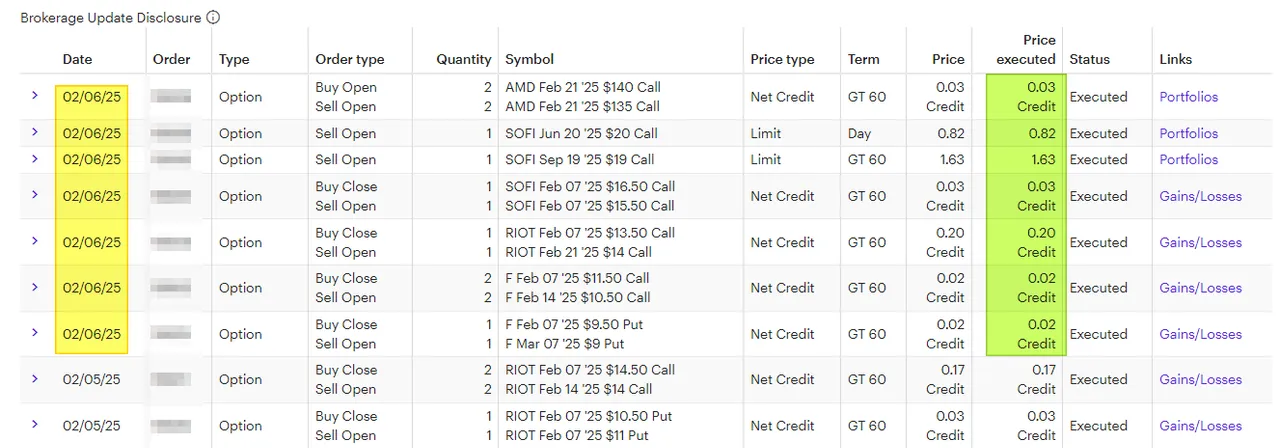The width and height of the screenshot is (1280, 448).
Task: Open Portfolios link for SOFI Sep 19 order
Action: tap(1189, 159)
